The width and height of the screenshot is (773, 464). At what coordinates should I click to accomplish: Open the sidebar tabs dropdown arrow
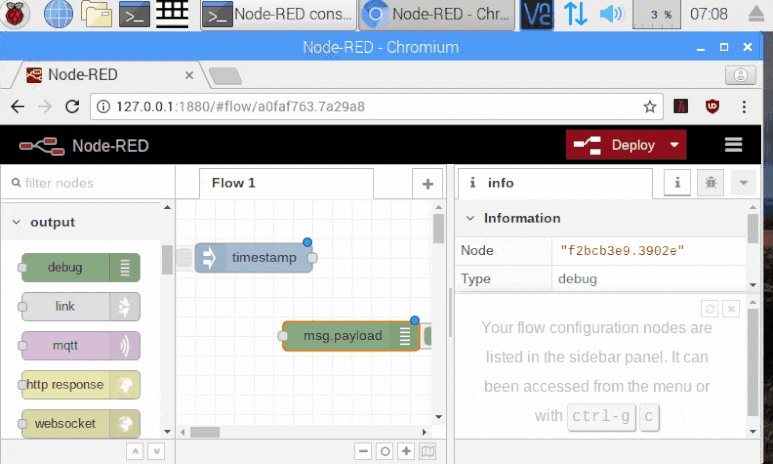click(741, 183)
